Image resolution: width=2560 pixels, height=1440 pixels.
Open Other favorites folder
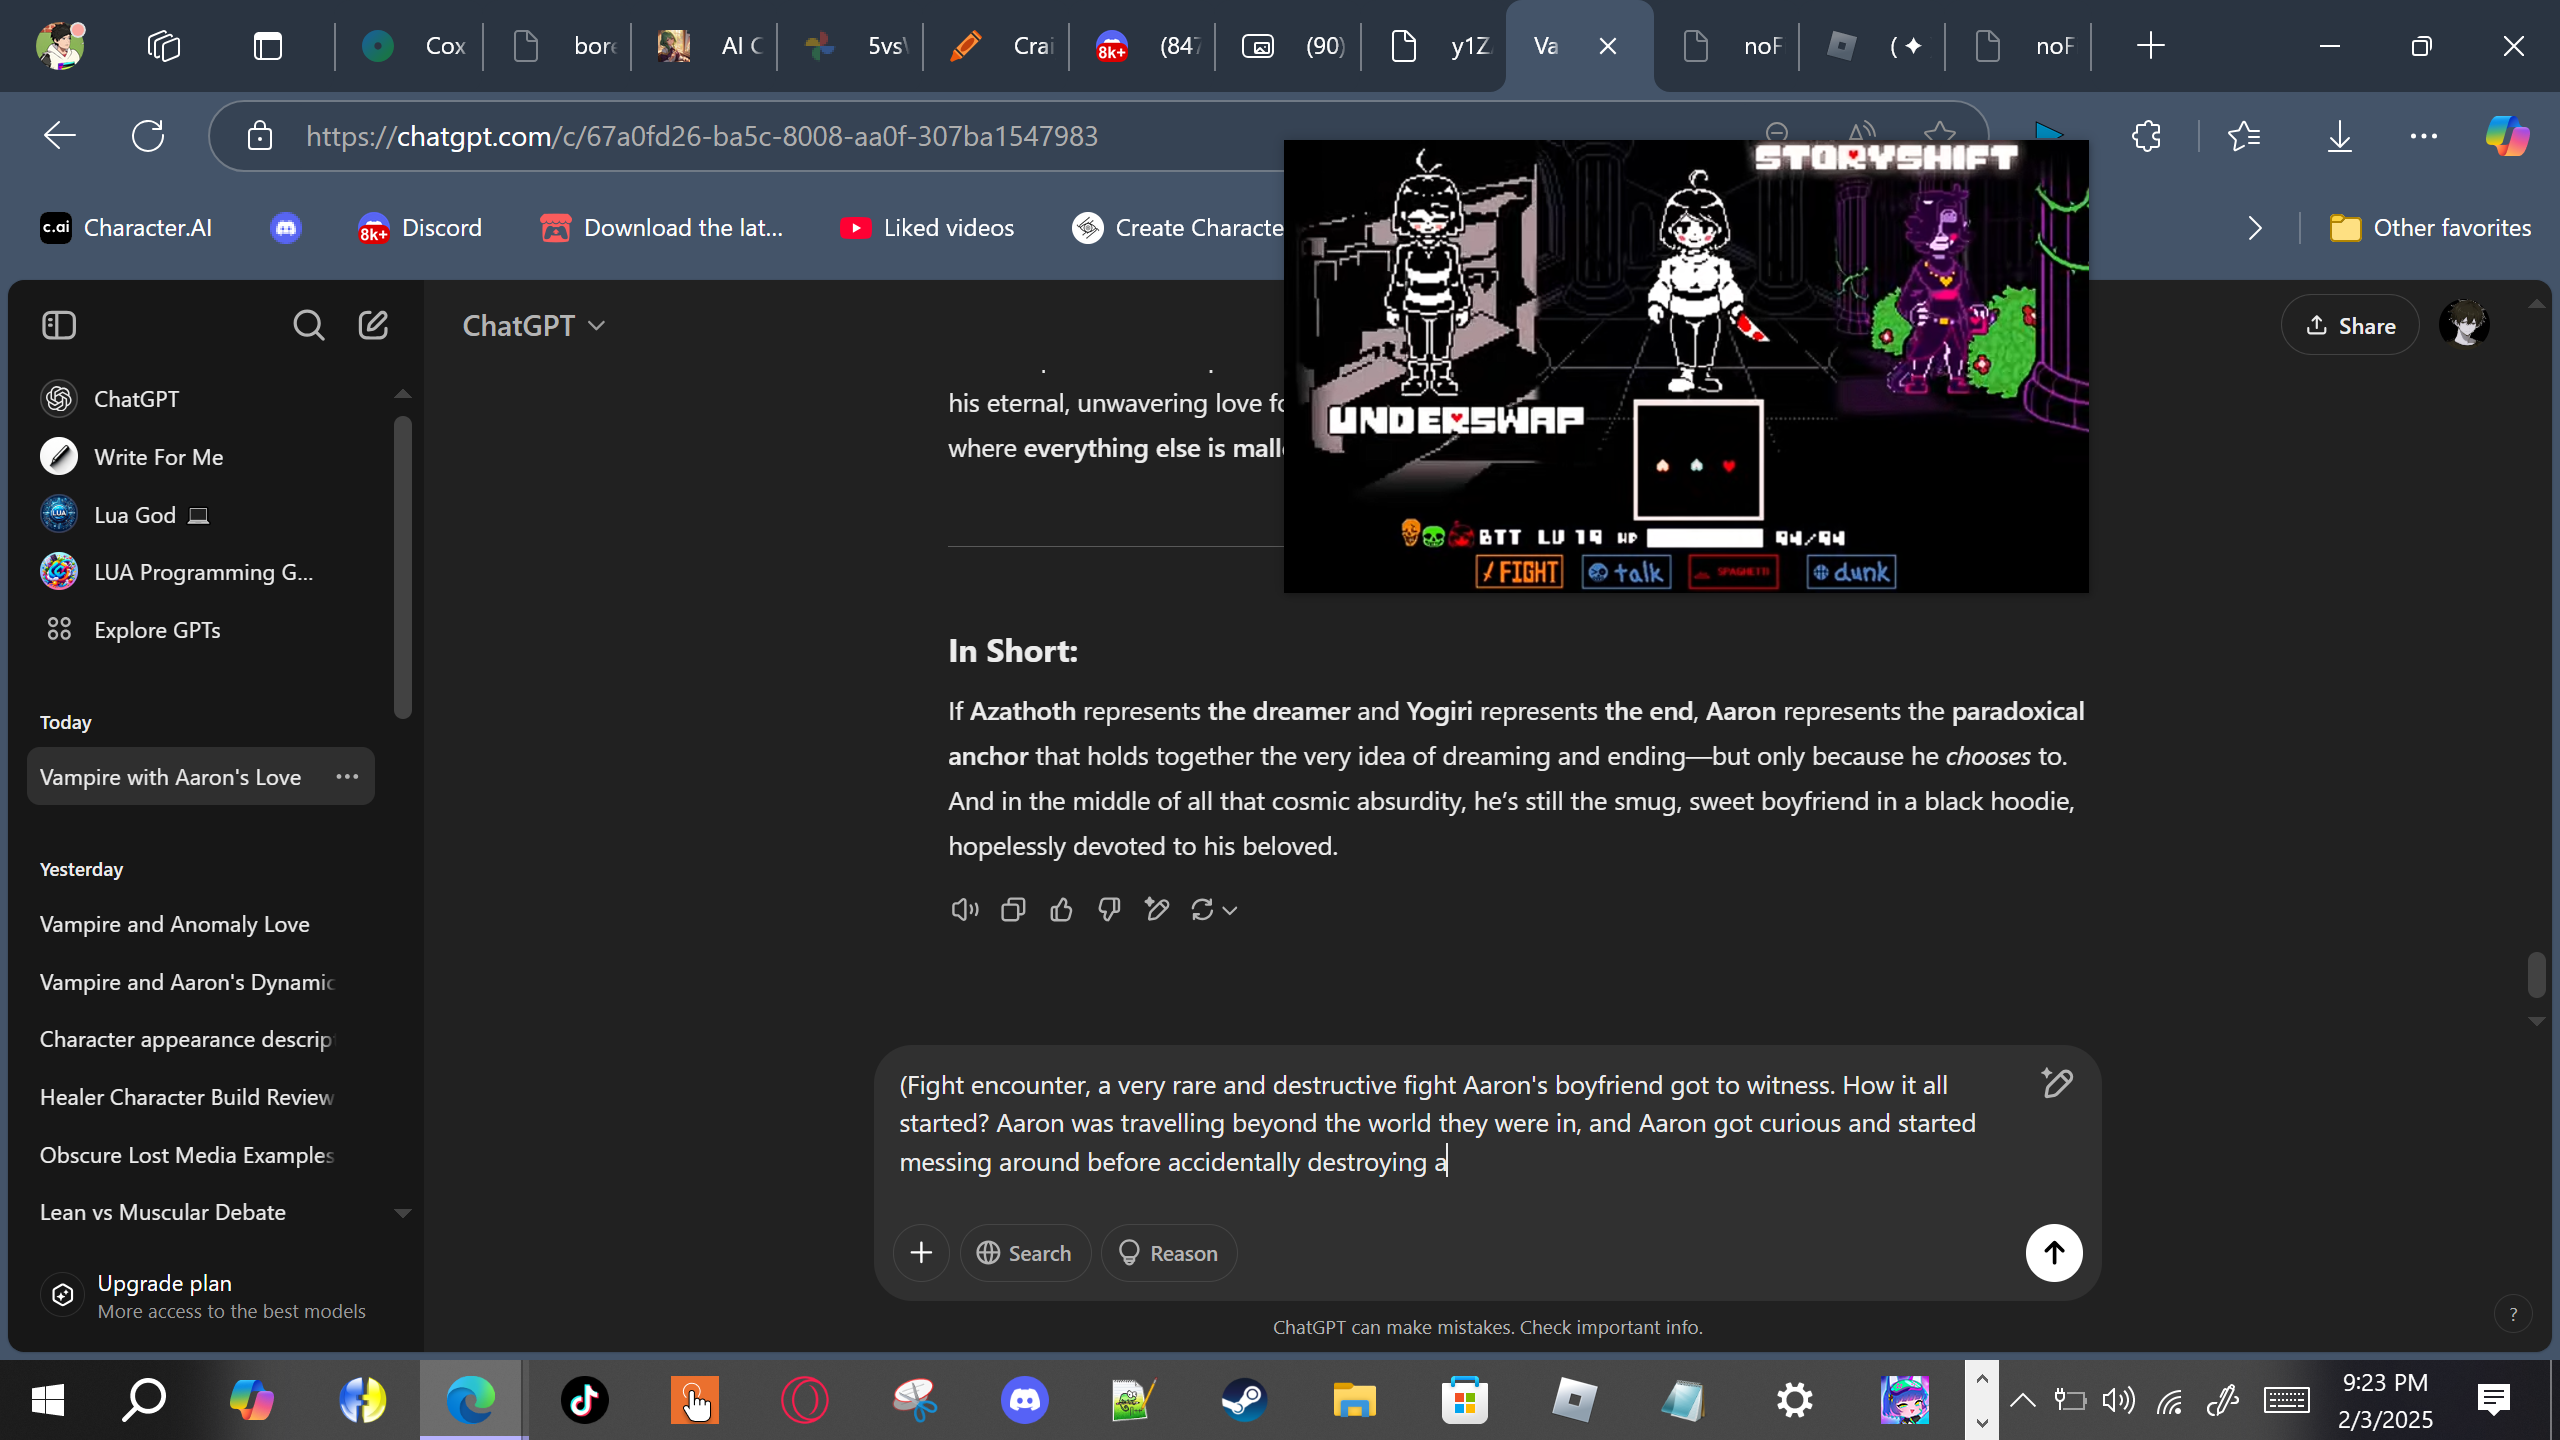coord(2430,228)
